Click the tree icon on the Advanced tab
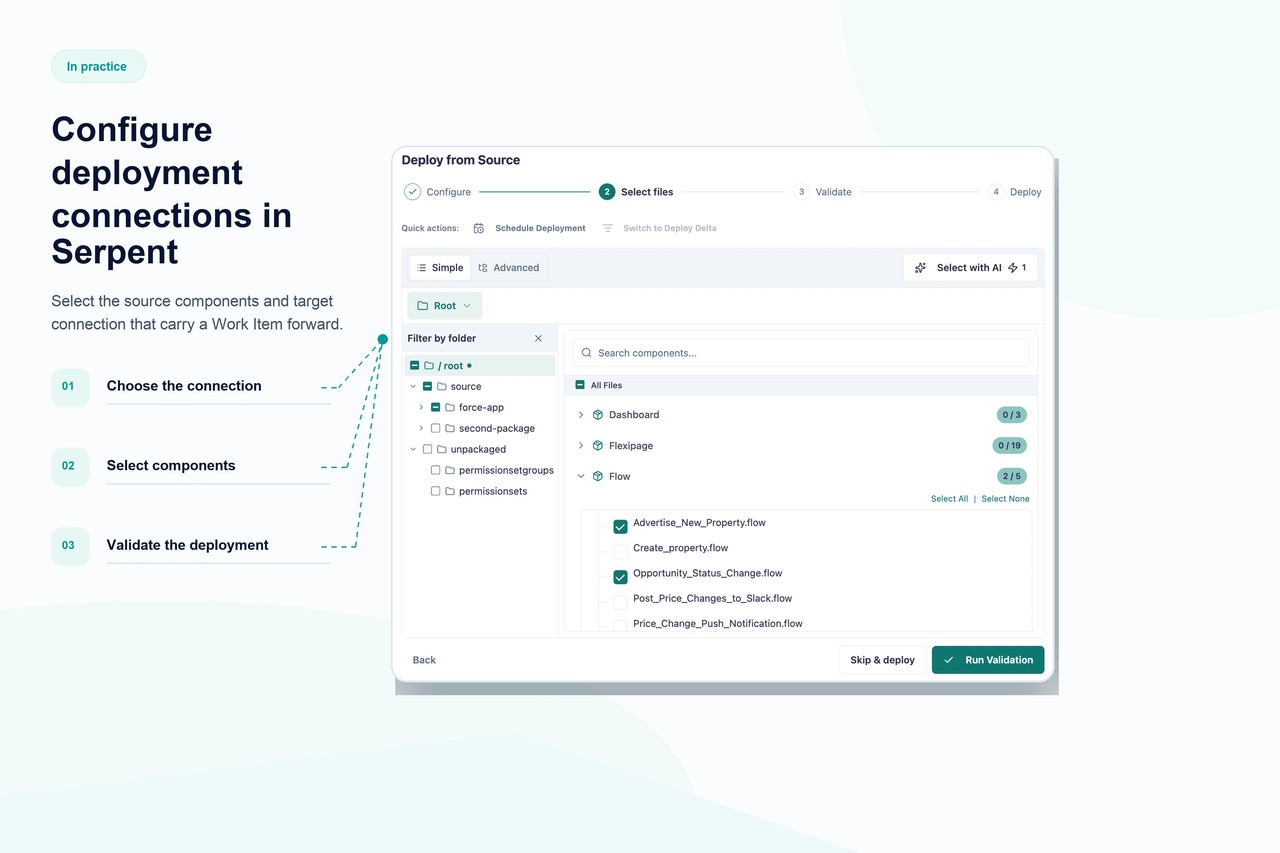Image resolution: width=1280 pixels, height=853 pixels. (483, 268)
